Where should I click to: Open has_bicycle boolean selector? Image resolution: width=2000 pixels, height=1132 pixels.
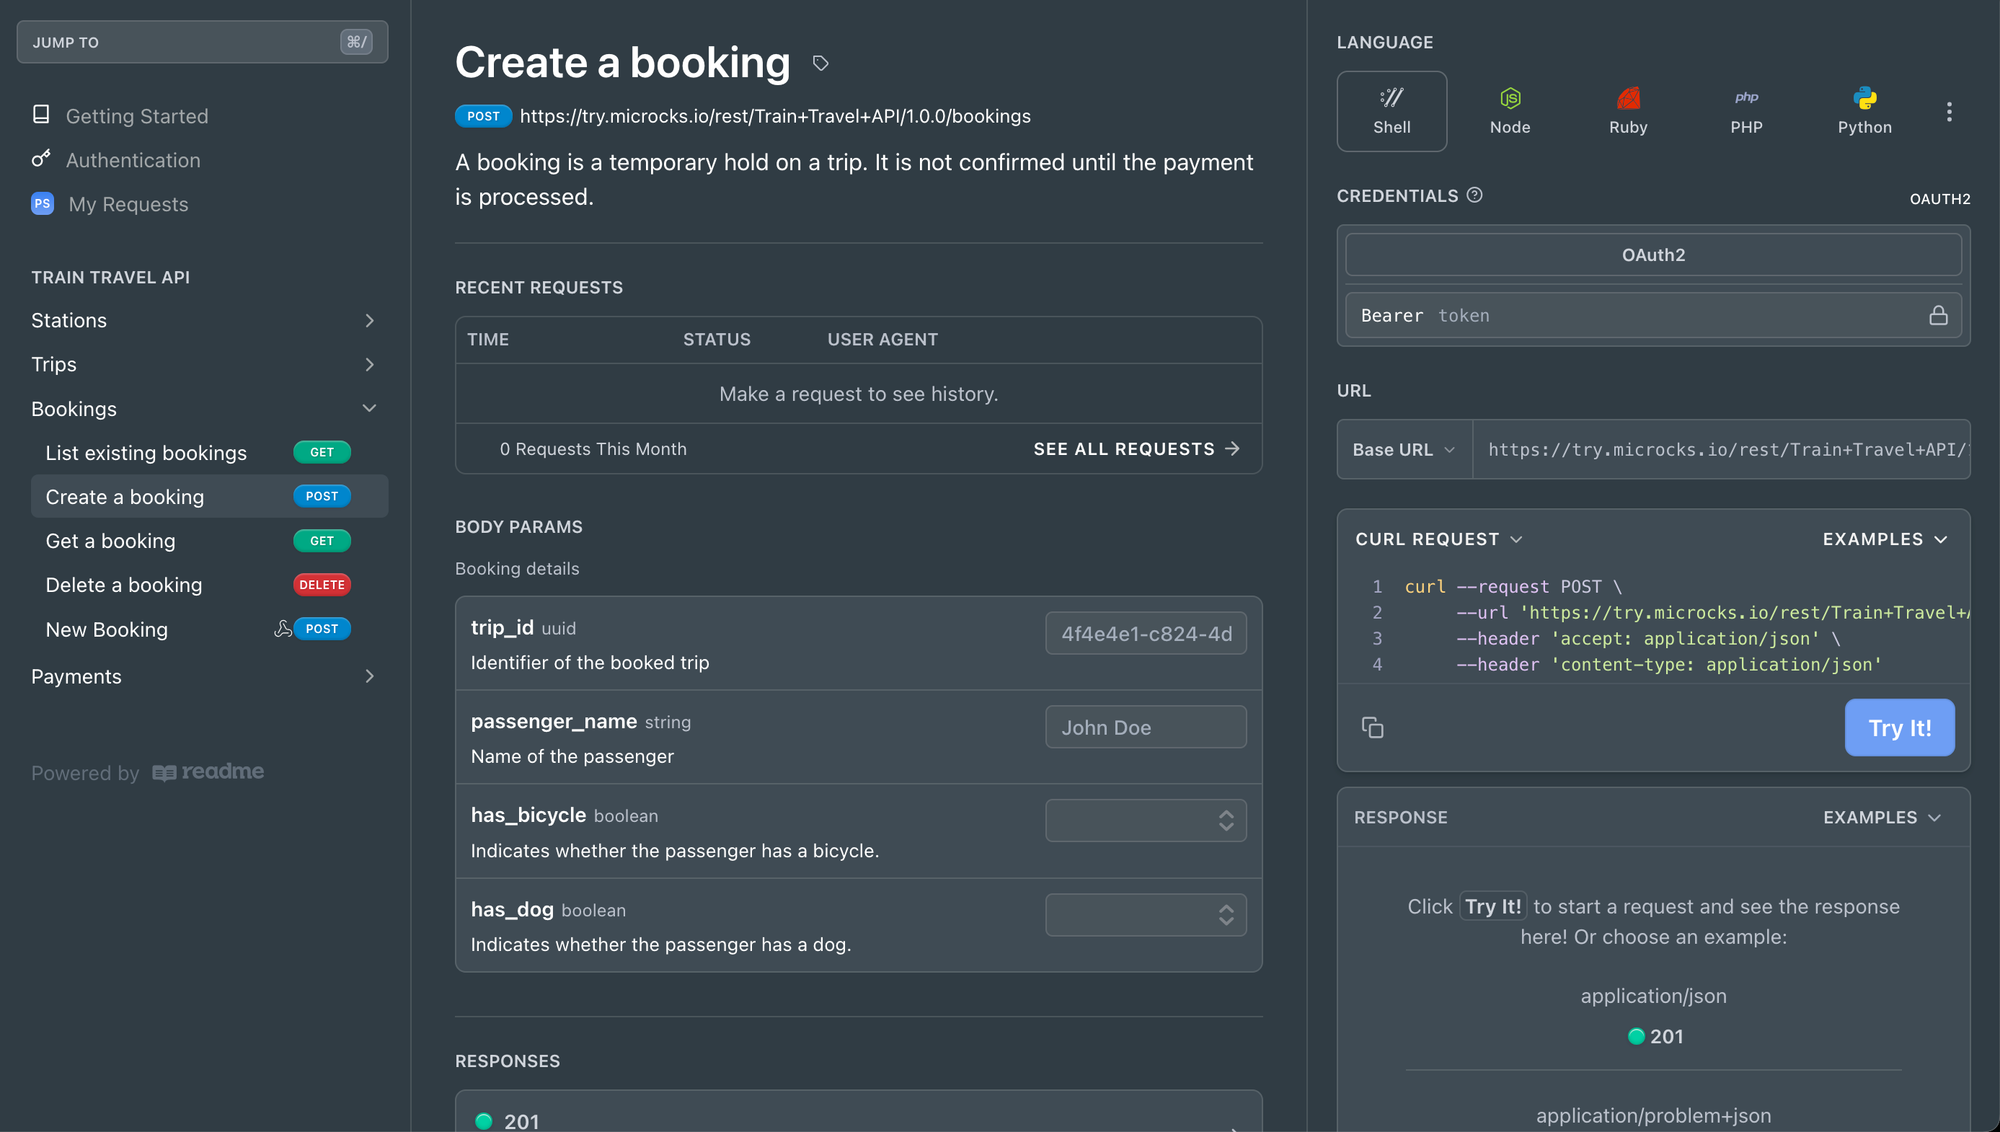click(x=1145, y=821)
